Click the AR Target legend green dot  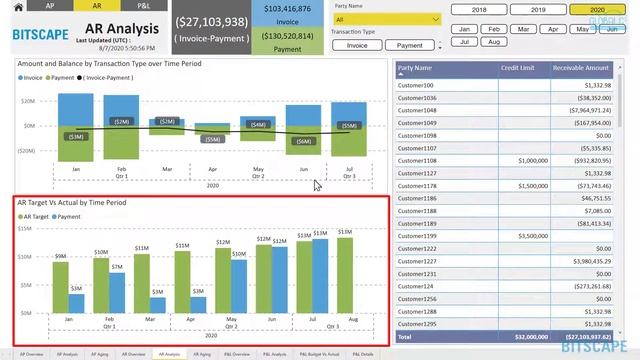coord(20,217)
